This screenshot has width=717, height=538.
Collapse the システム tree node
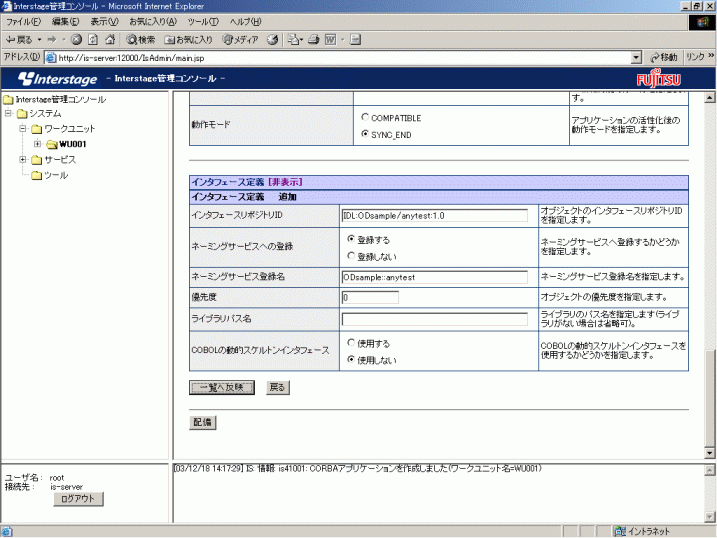8,113
